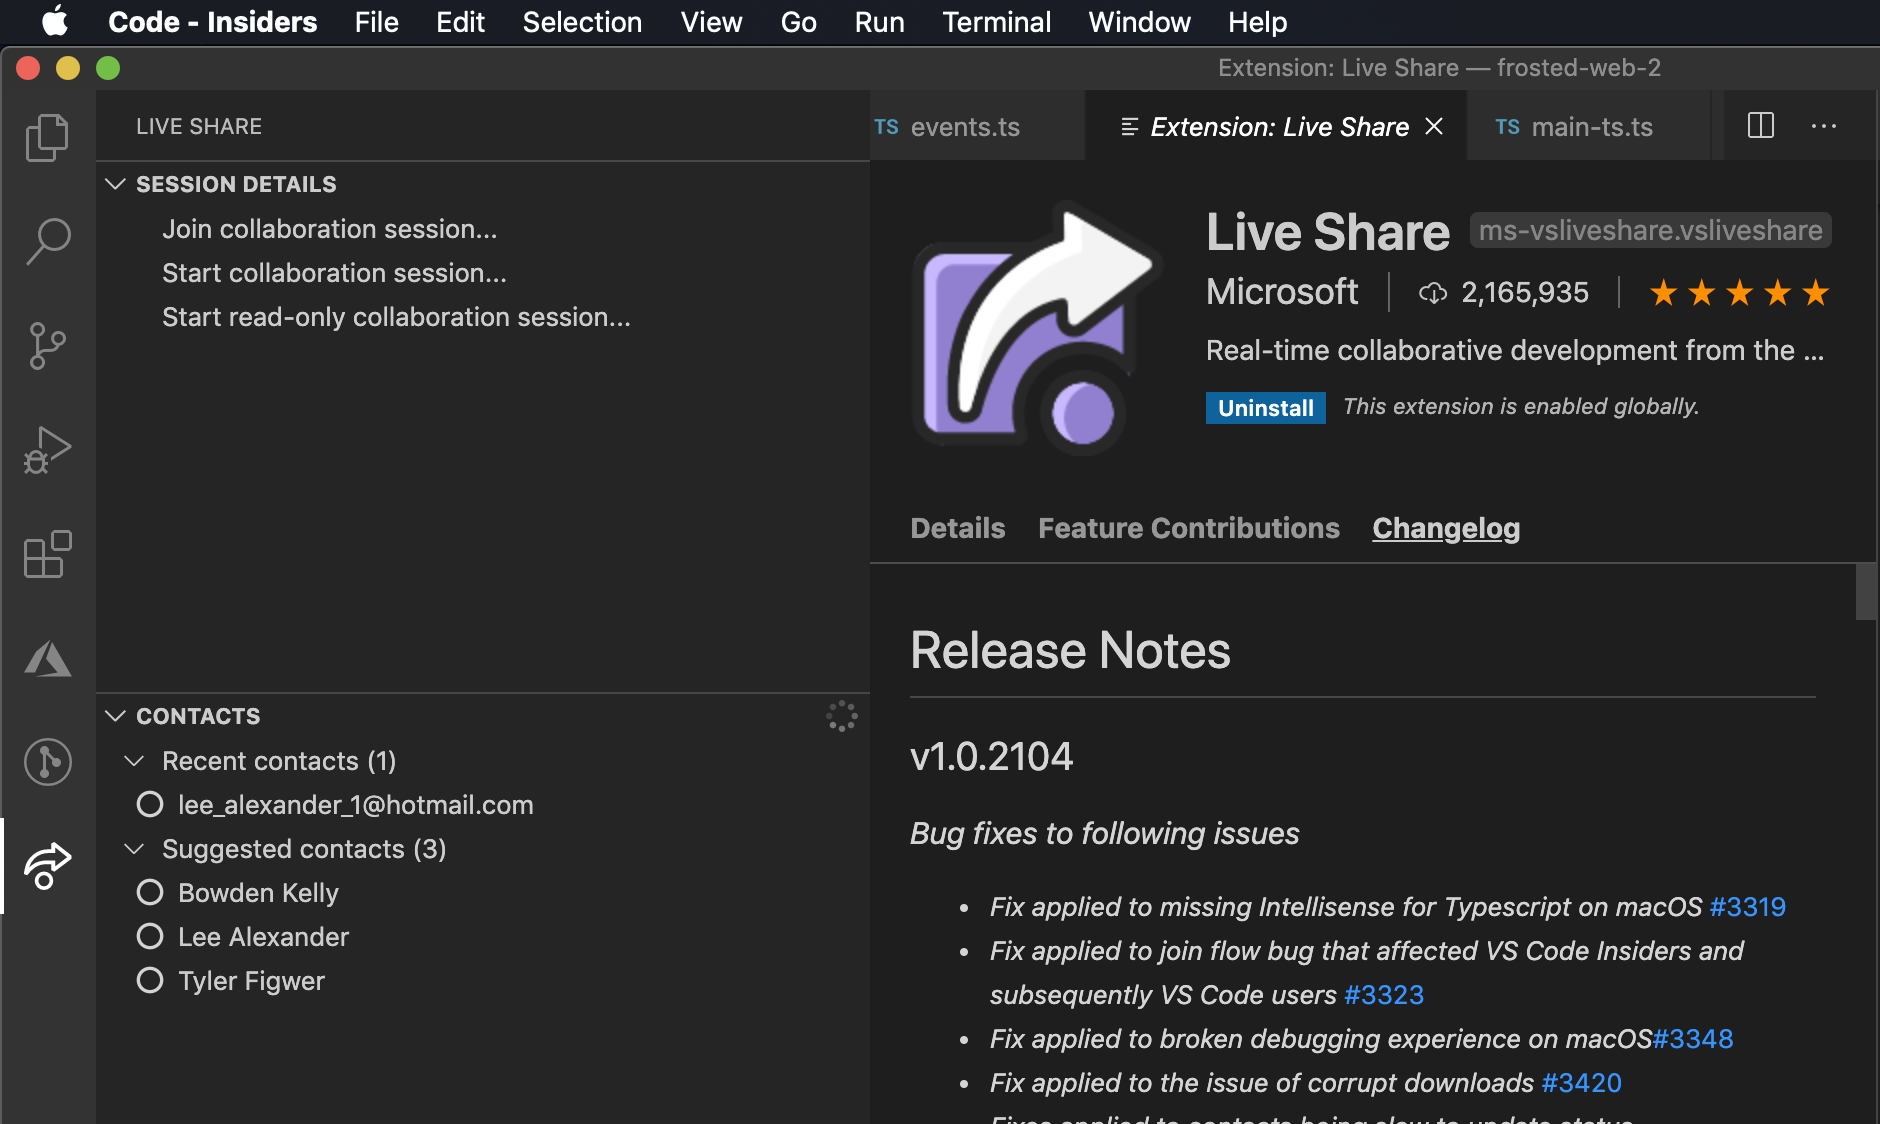Open issue link #3323

pyautogui.click(x=1384, y=994)
